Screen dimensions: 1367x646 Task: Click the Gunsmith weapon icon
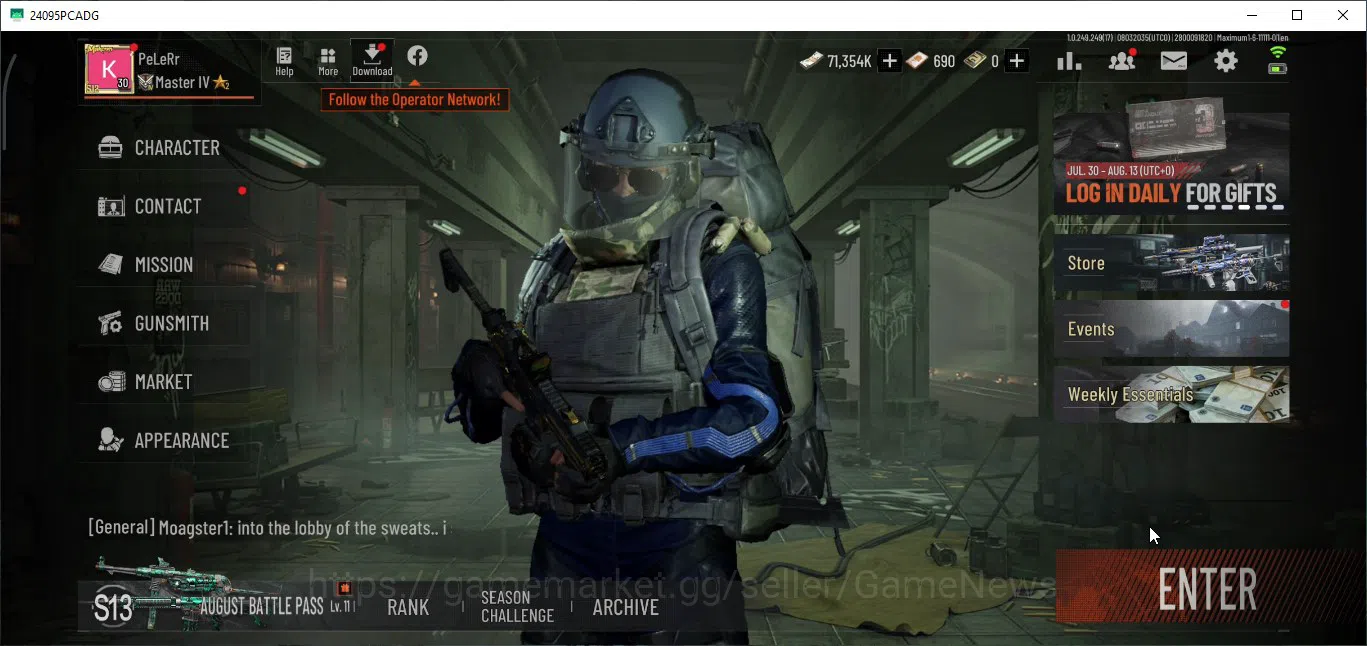(110, 324)
